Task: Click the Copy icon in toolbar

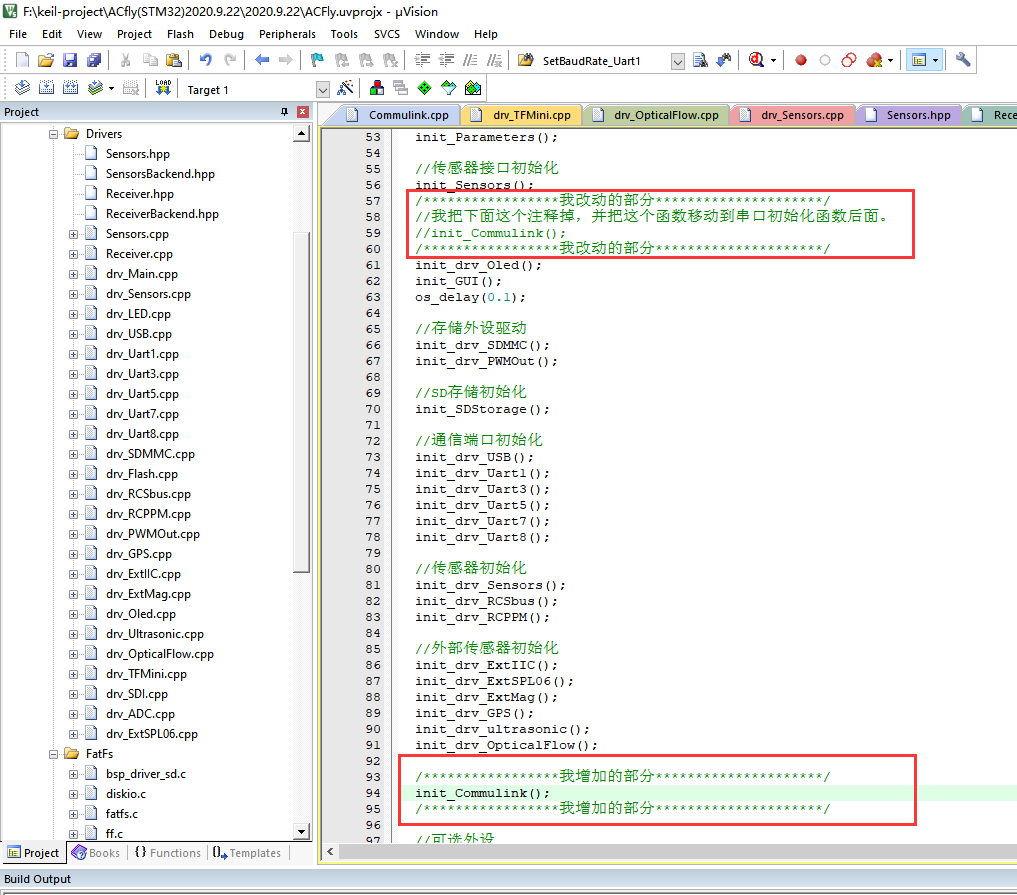Action: pos(150,60)
